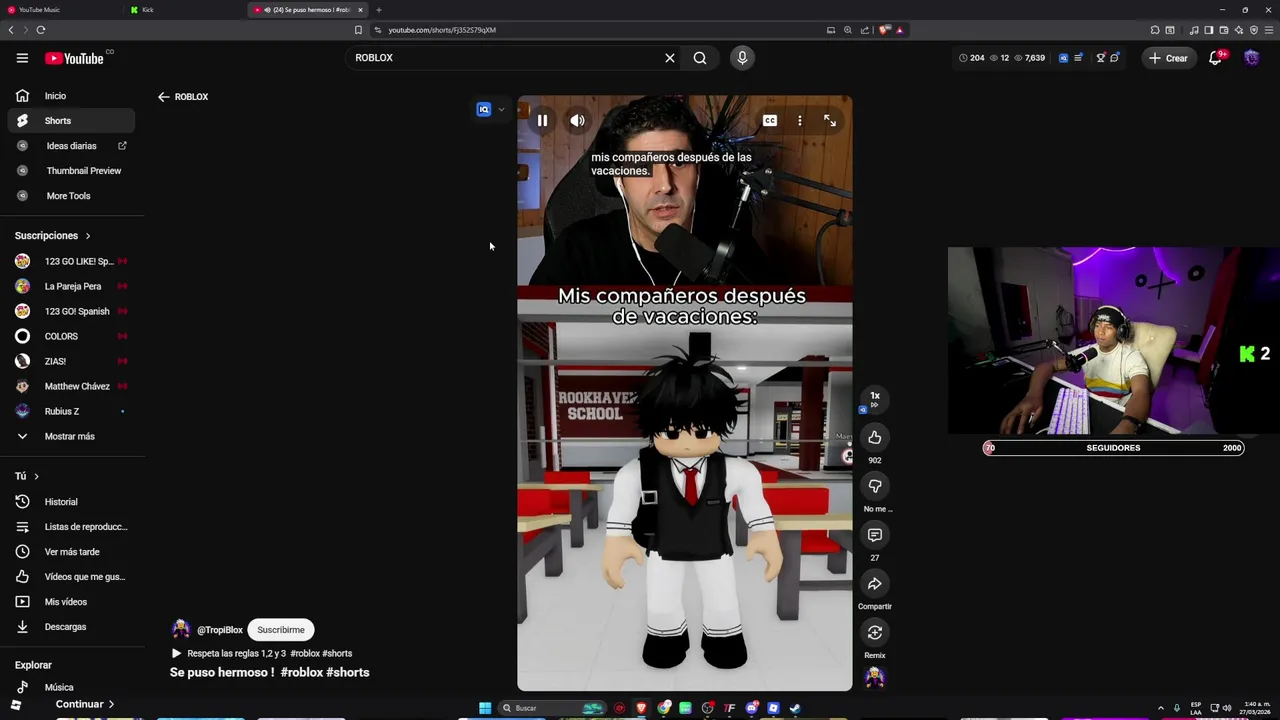This screenshot has height=720, width=1280.
Task: Expand Mostrar más subscriptions
Action: click(71, 436)
